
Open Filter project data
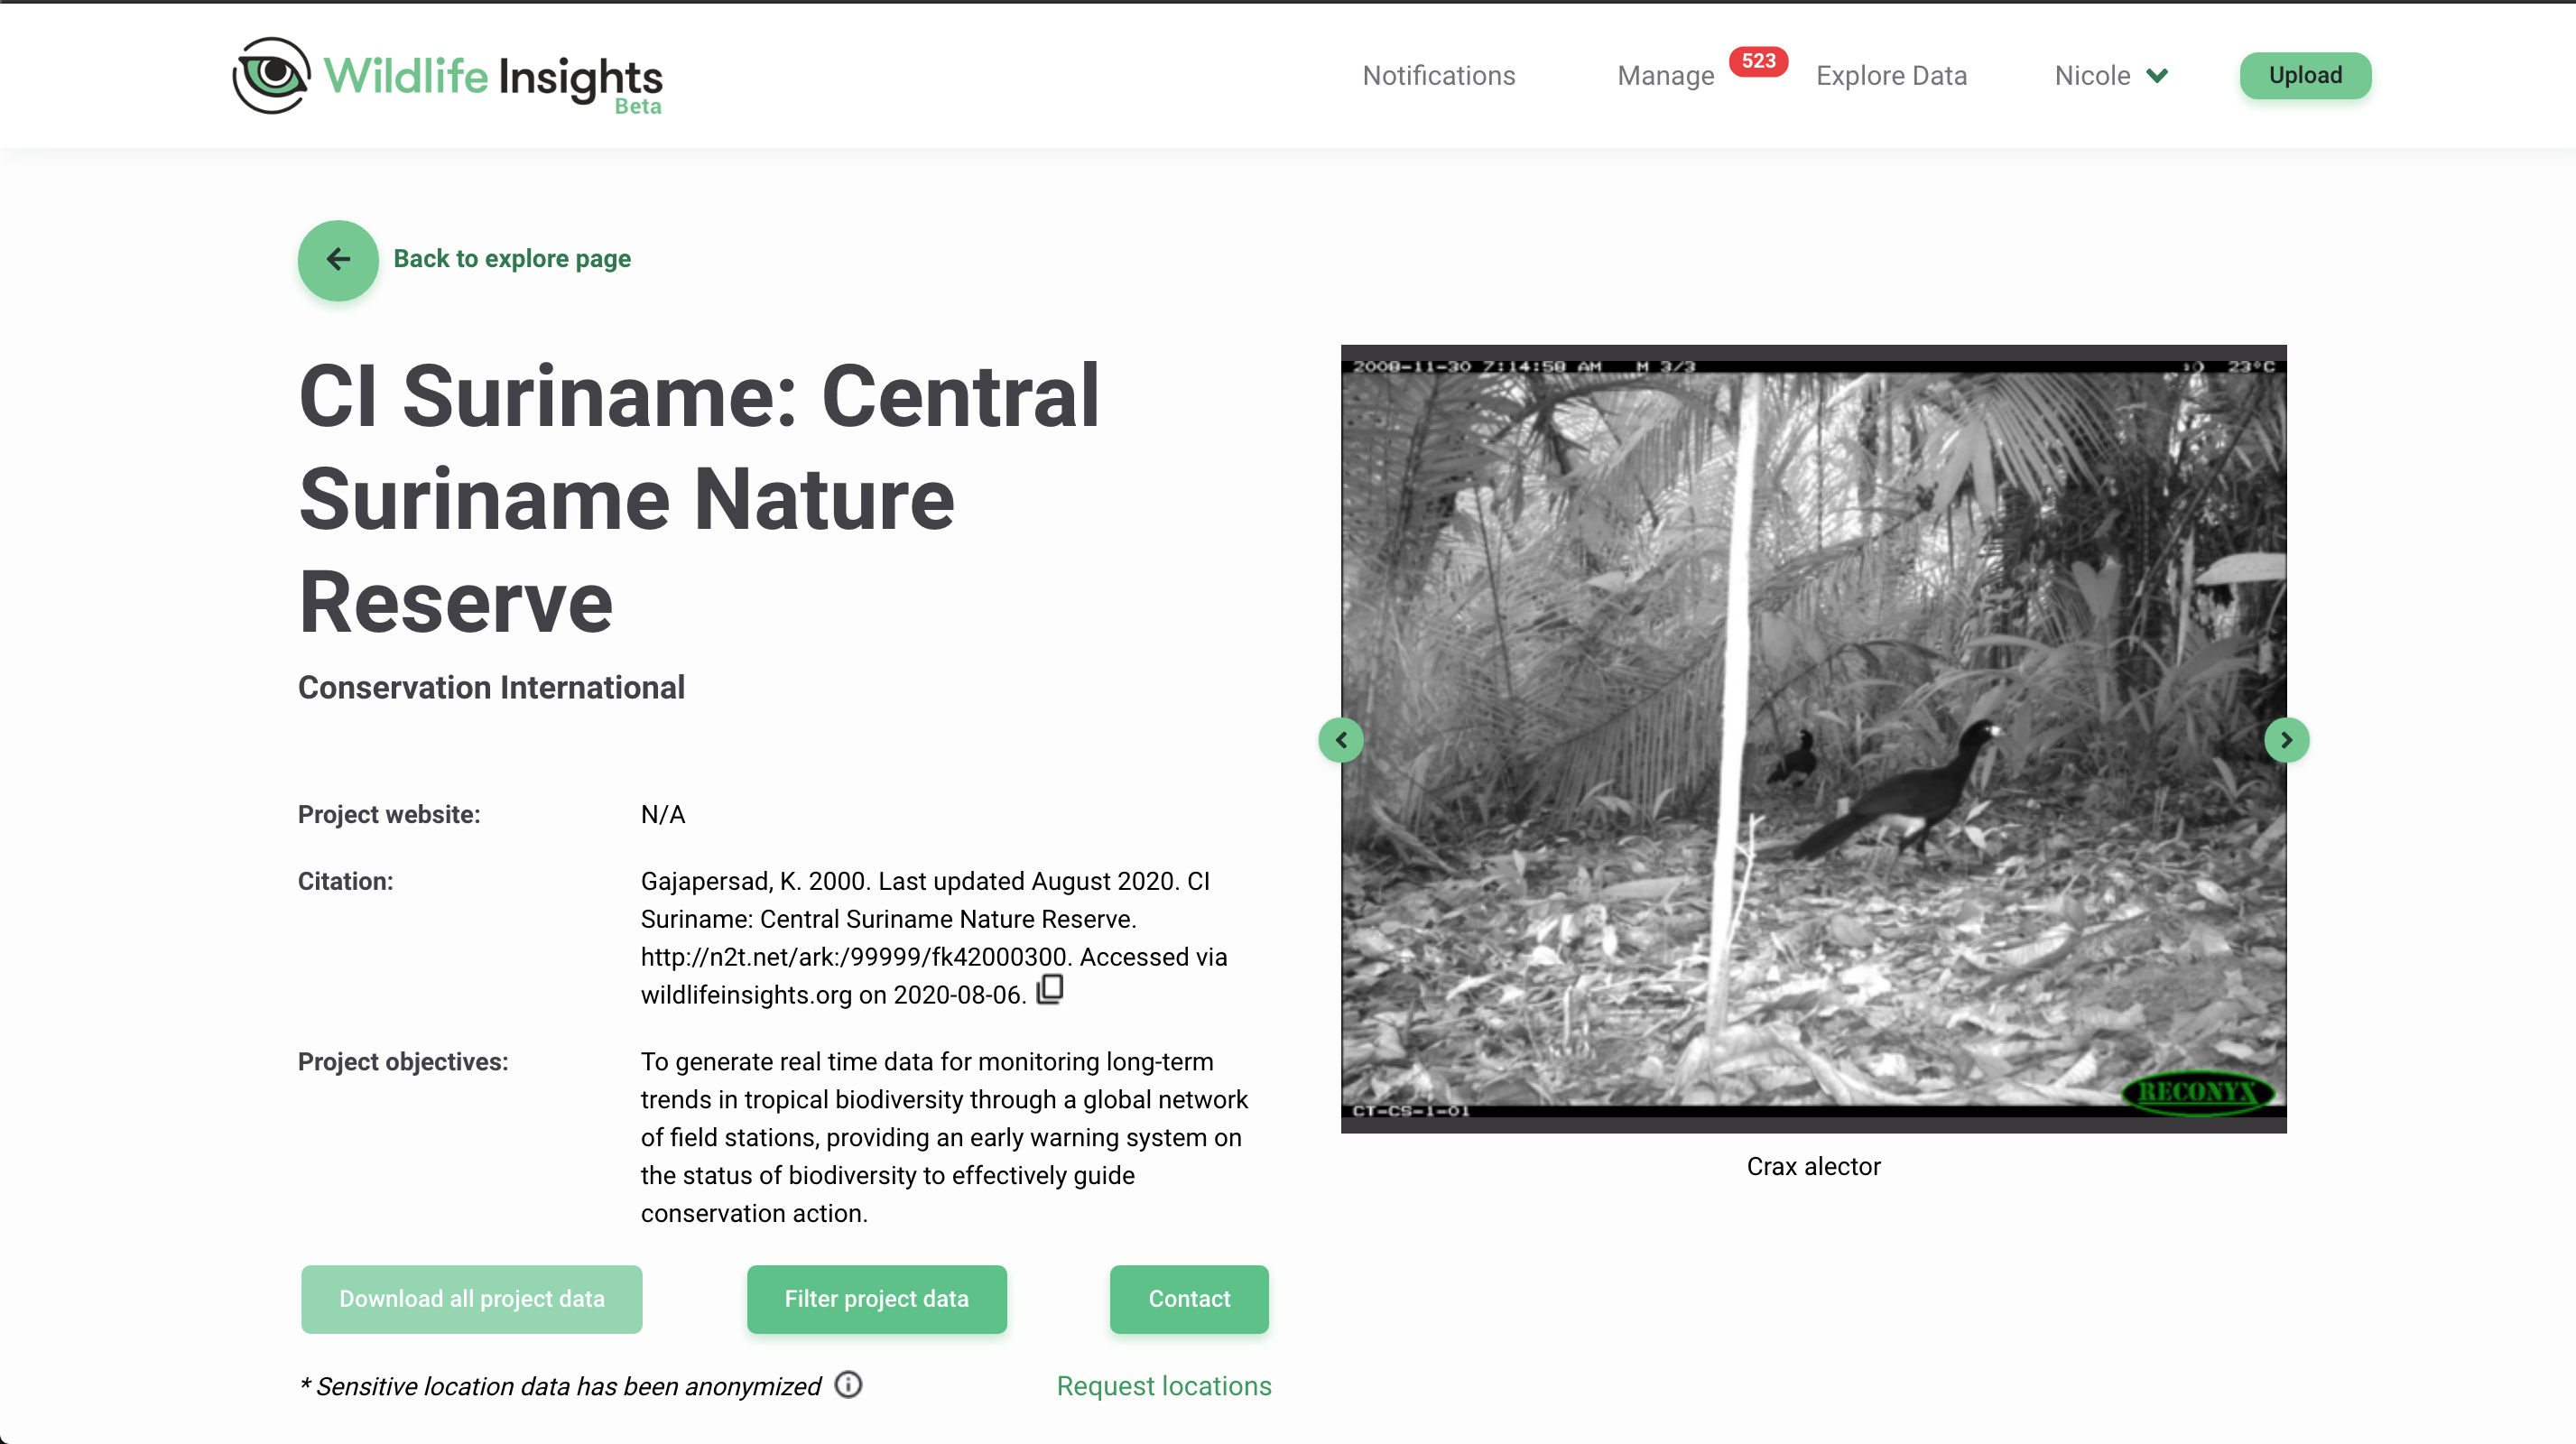pos(877,1299)
